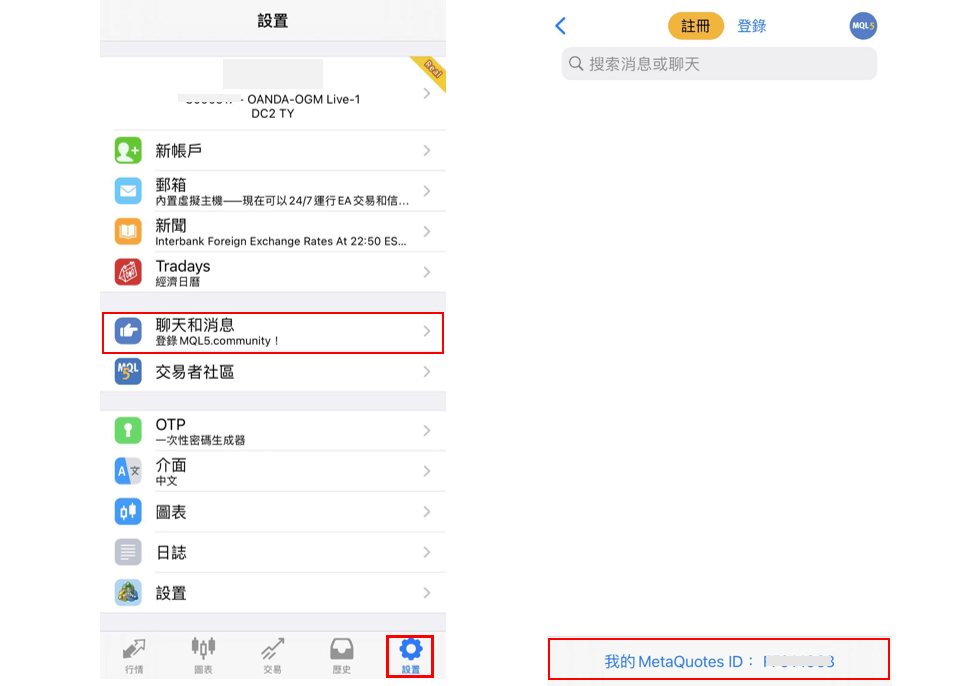
Task: Open the 新帳戶 account icon
Action: (x=127, y=150)
